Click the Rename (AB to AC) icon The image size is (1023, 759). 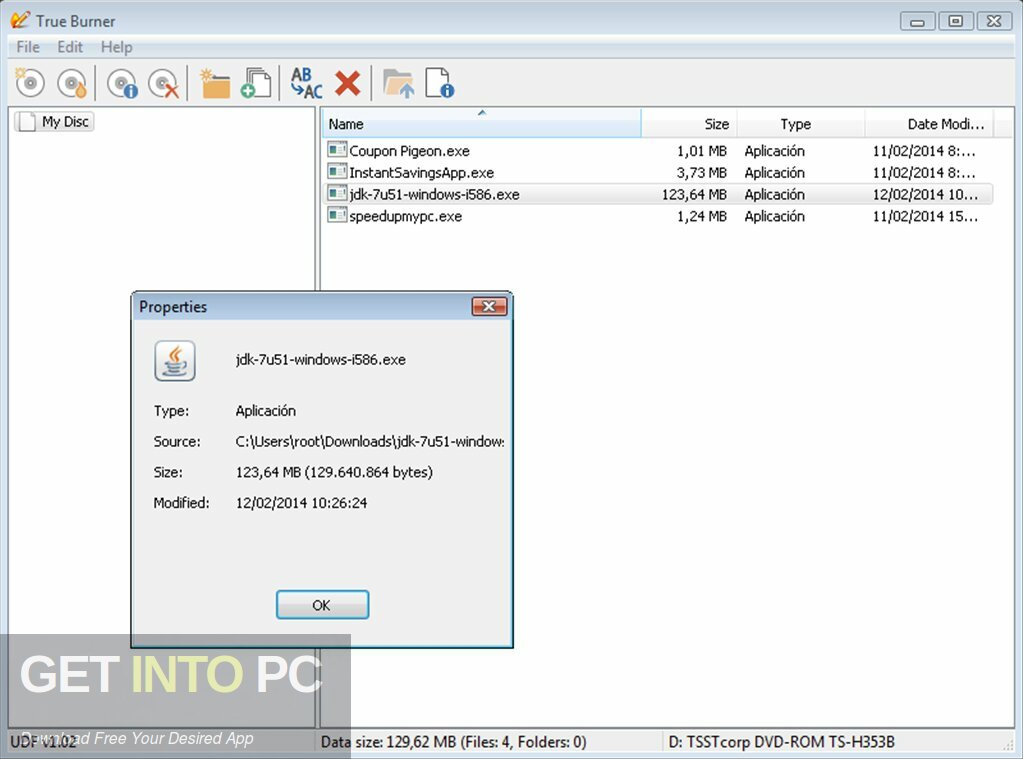tap(307, 84)
